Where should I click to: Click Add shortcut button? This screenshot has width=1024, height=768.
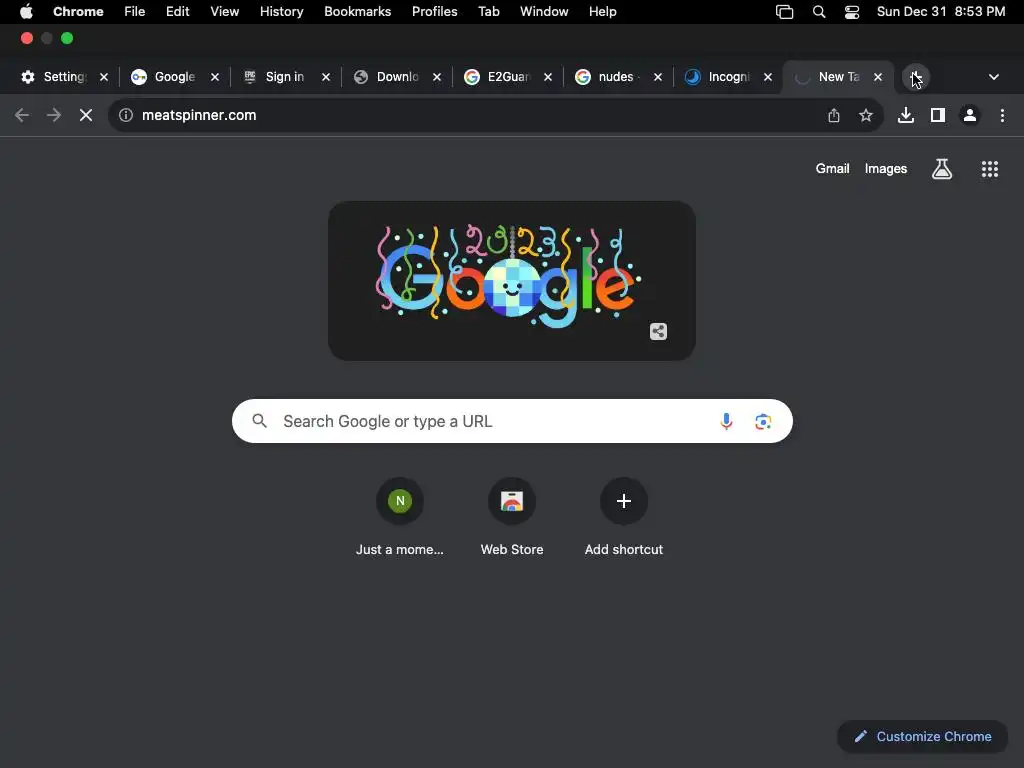pyautogui.click(x=624, y=518)
